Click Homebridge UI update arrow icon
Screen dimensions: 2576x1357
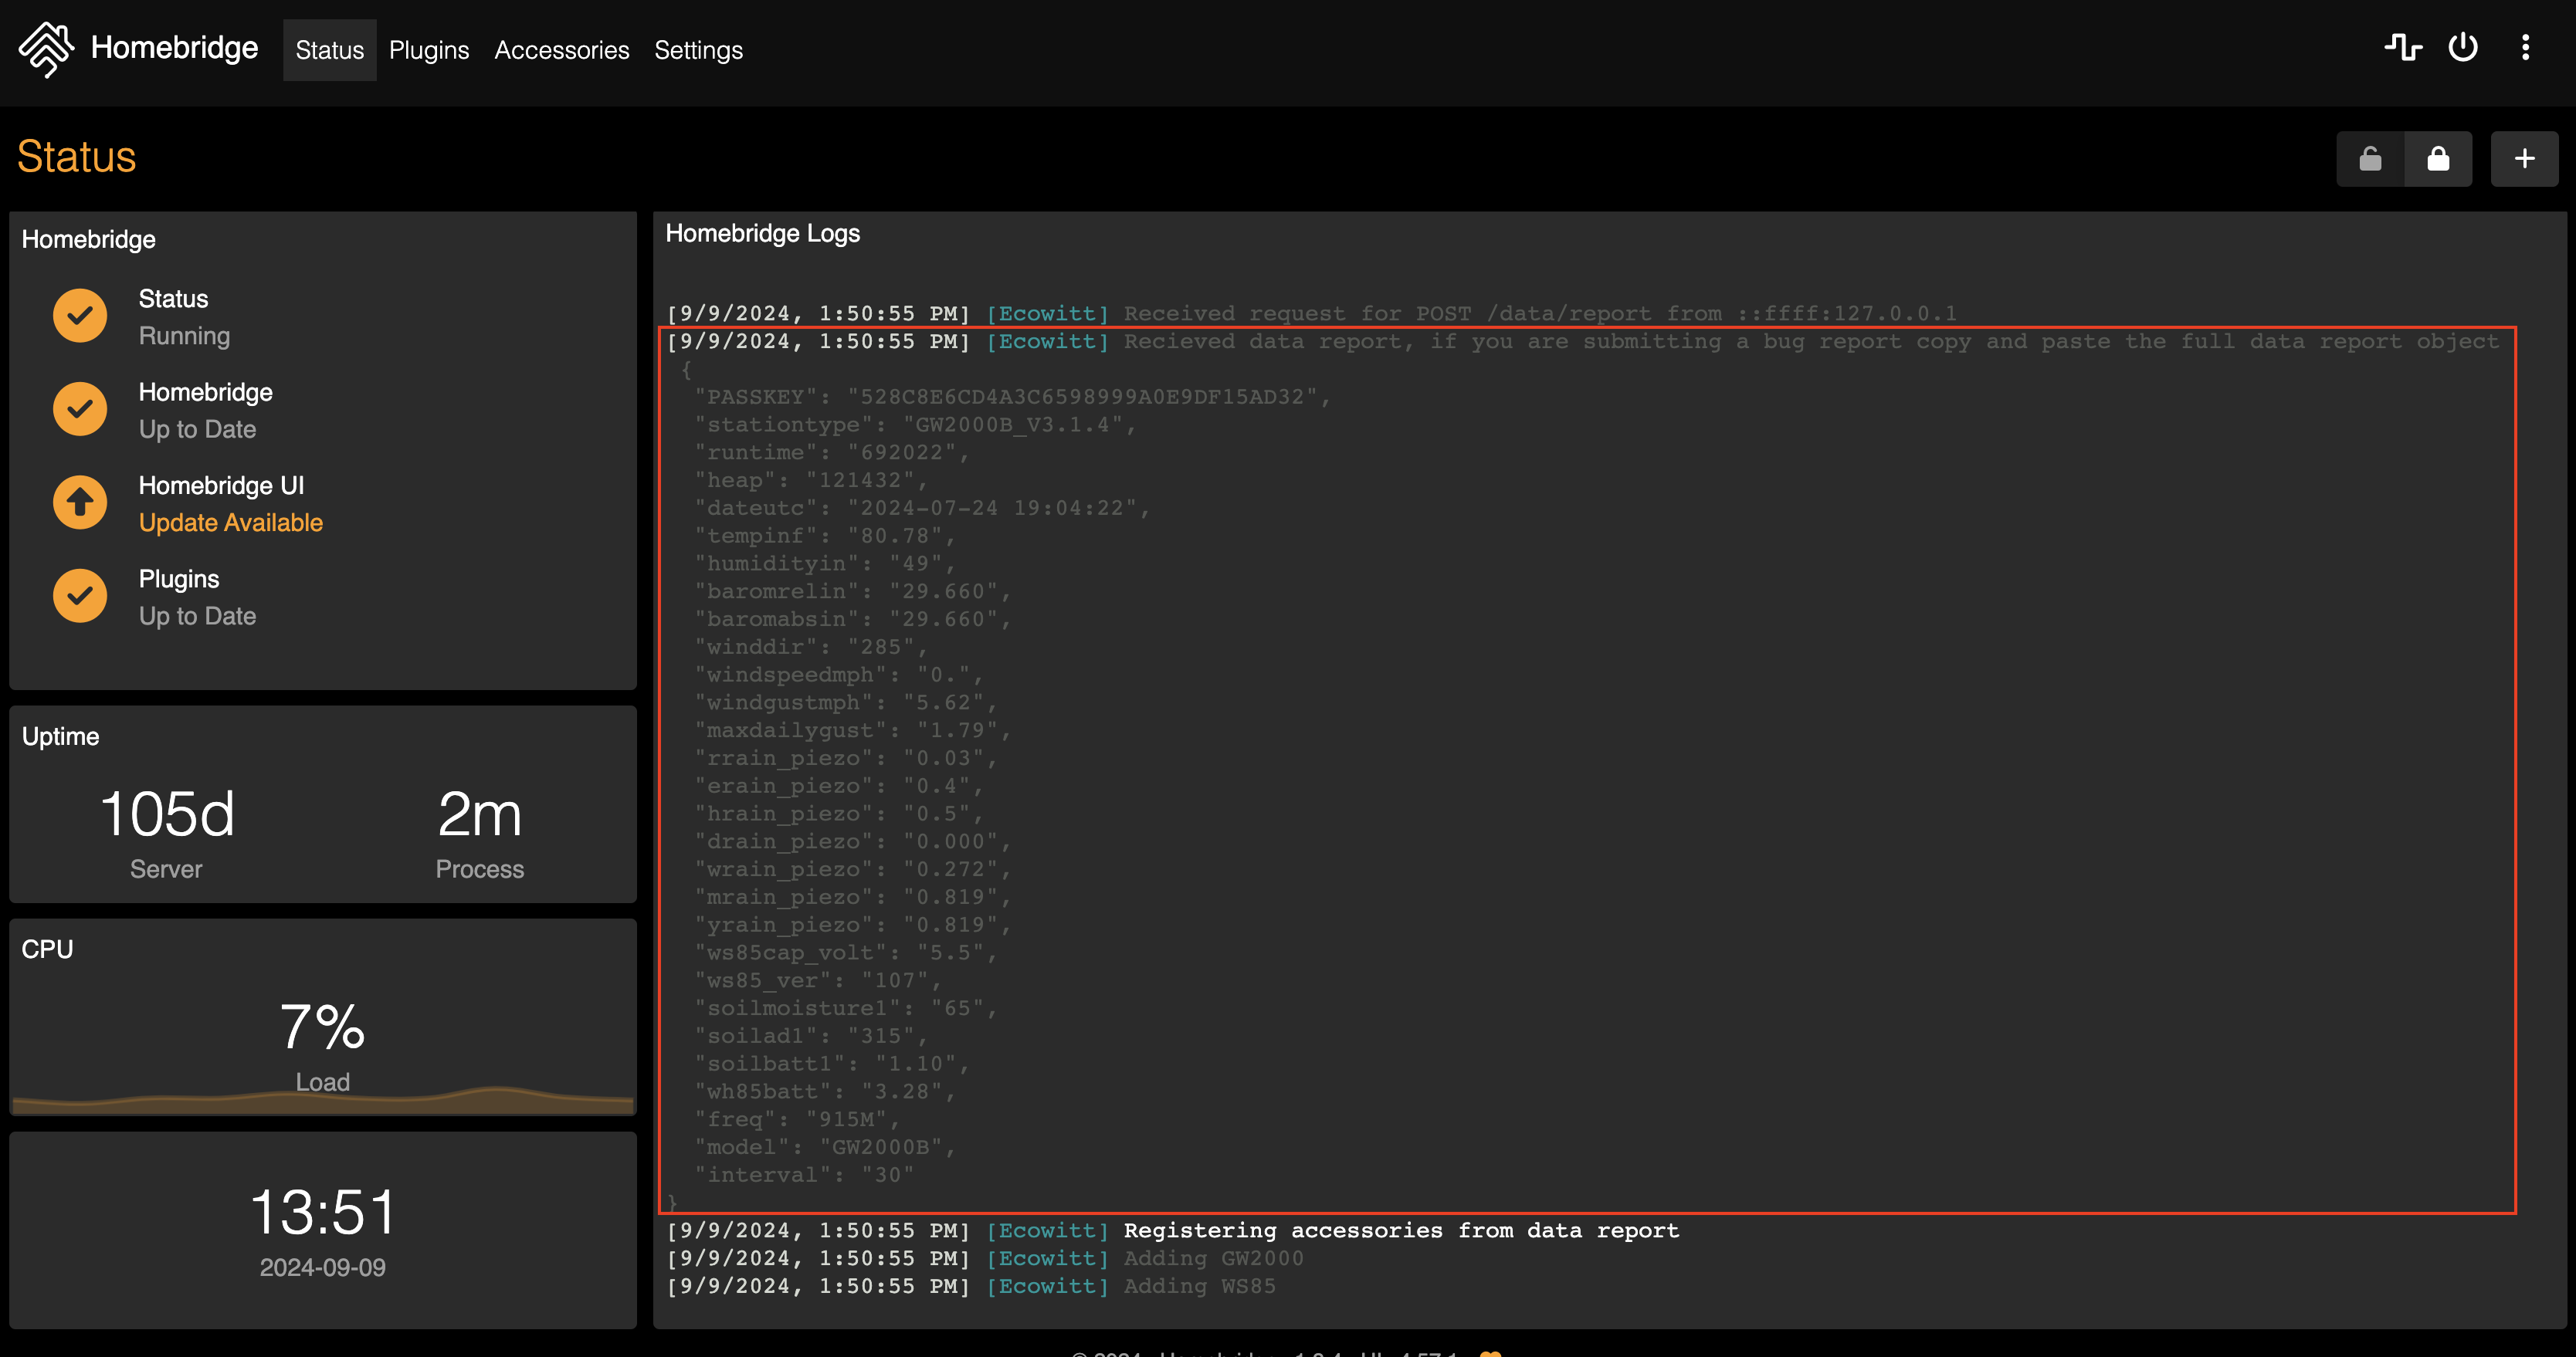80,502
